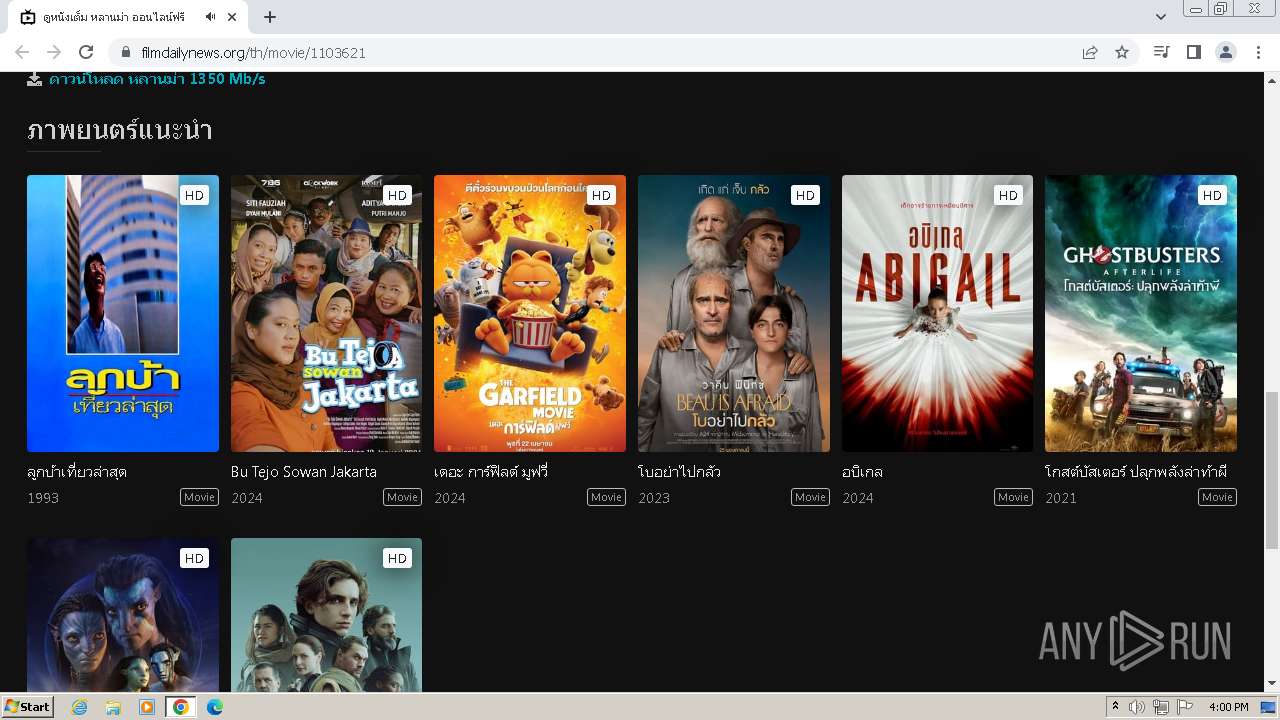Screen dimensions: 1280x720
Task: Reload the current page
Action: tap(86, 52)
